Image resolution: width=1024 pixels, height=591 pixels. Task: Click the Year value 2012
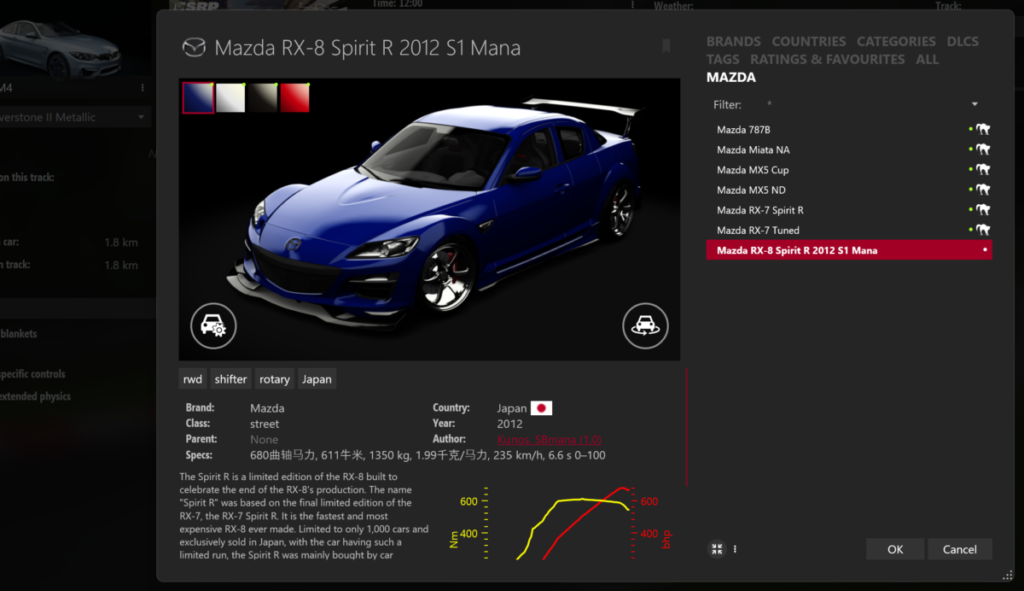[509, 424]
